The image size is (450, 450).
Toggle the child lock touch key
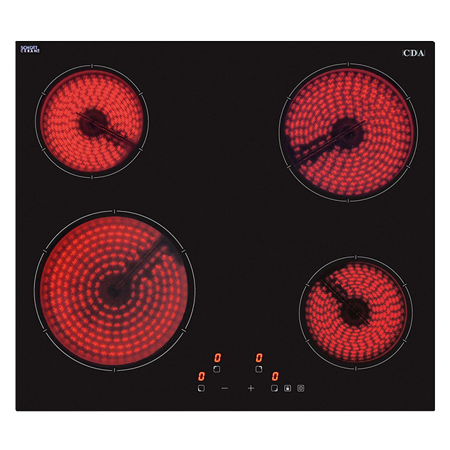pyautogui.click(x=301, y=388)
